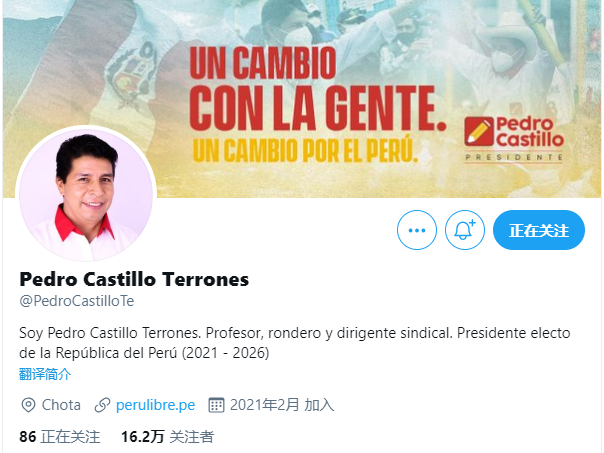Click the Chota location text
The image size is (604, 453).
pyautogui.click(x=61, y=405)
